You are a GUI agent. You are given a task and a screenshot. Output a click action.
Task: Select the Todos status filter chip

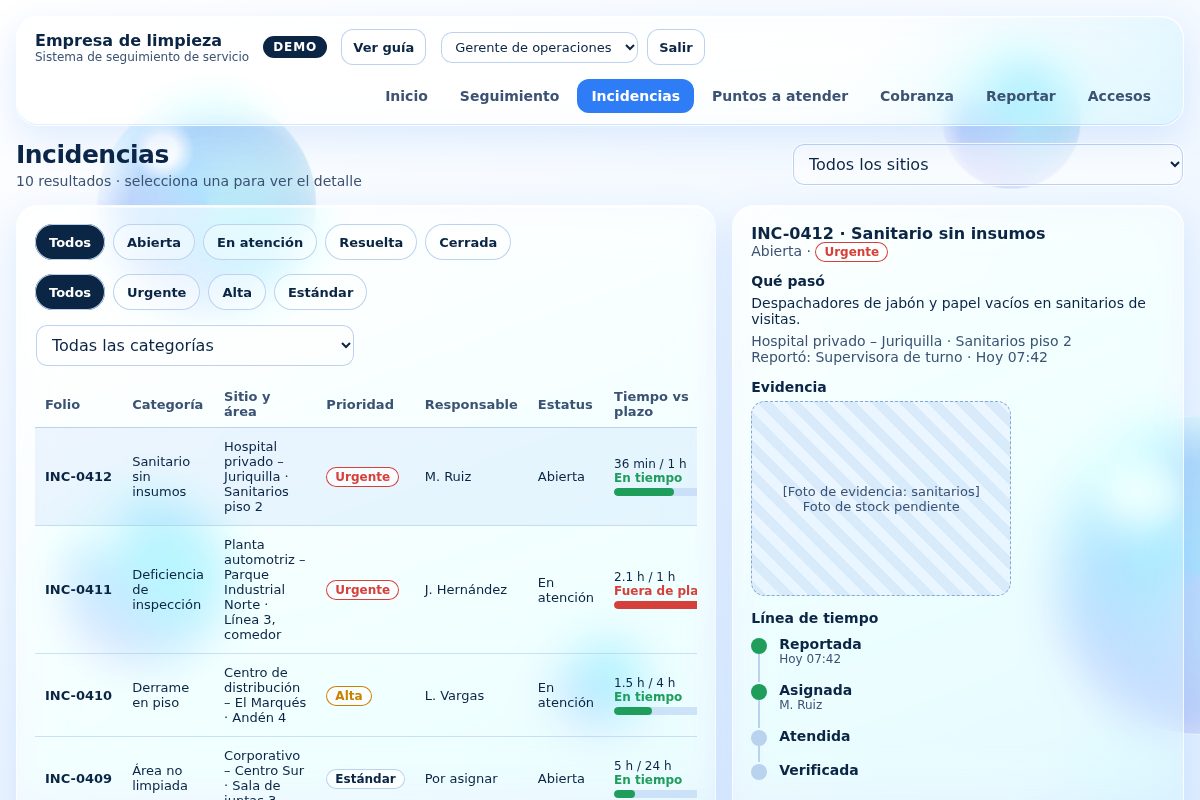pyautogui.click(x=70, y=242)
